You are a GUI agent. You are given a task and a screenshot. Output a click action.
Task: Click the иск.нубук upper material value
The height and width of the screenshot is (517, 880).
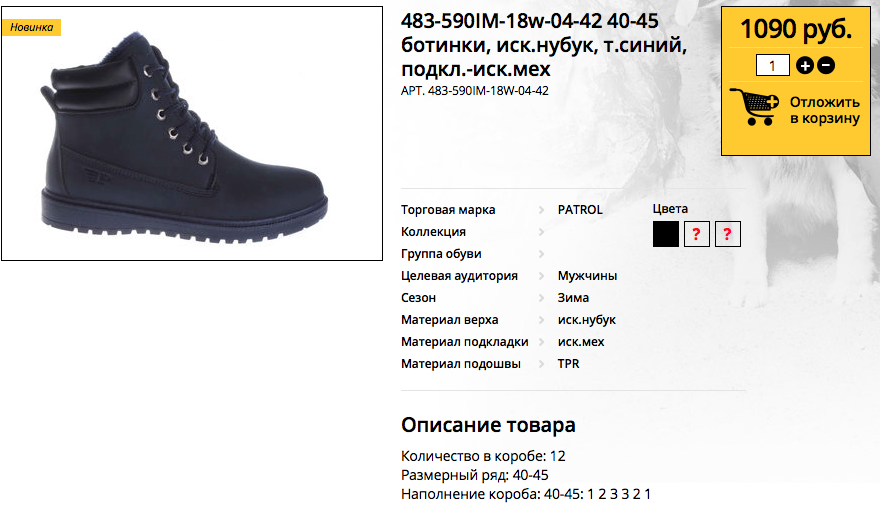[586, 320]
